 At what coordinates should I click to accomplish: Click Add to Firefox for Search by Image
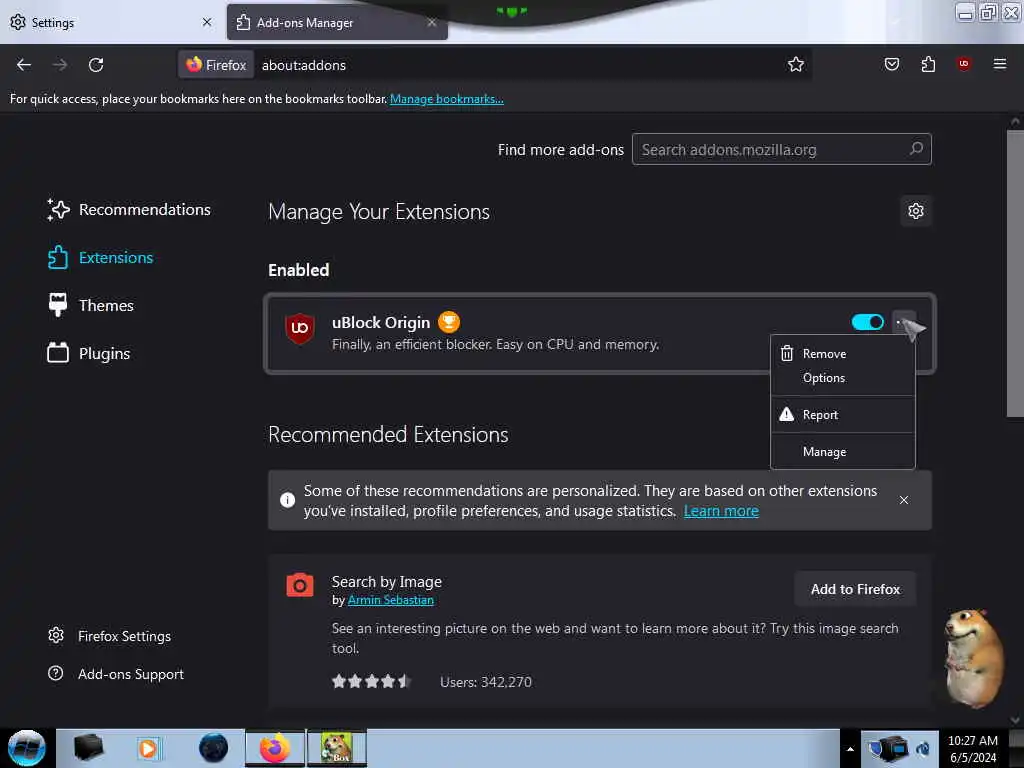855,589
